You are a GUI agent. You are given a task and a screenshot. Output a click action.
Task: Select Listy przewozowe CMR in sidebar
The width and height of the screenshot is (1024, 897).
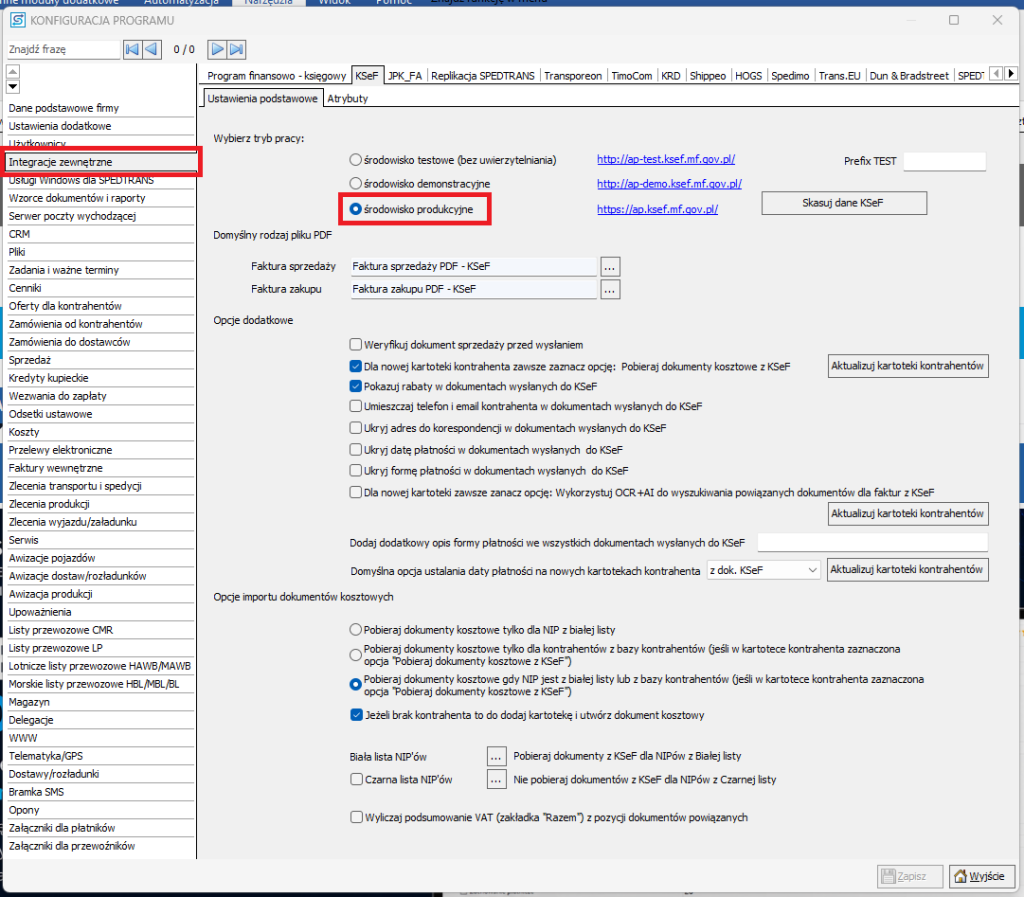pos(101,630)
